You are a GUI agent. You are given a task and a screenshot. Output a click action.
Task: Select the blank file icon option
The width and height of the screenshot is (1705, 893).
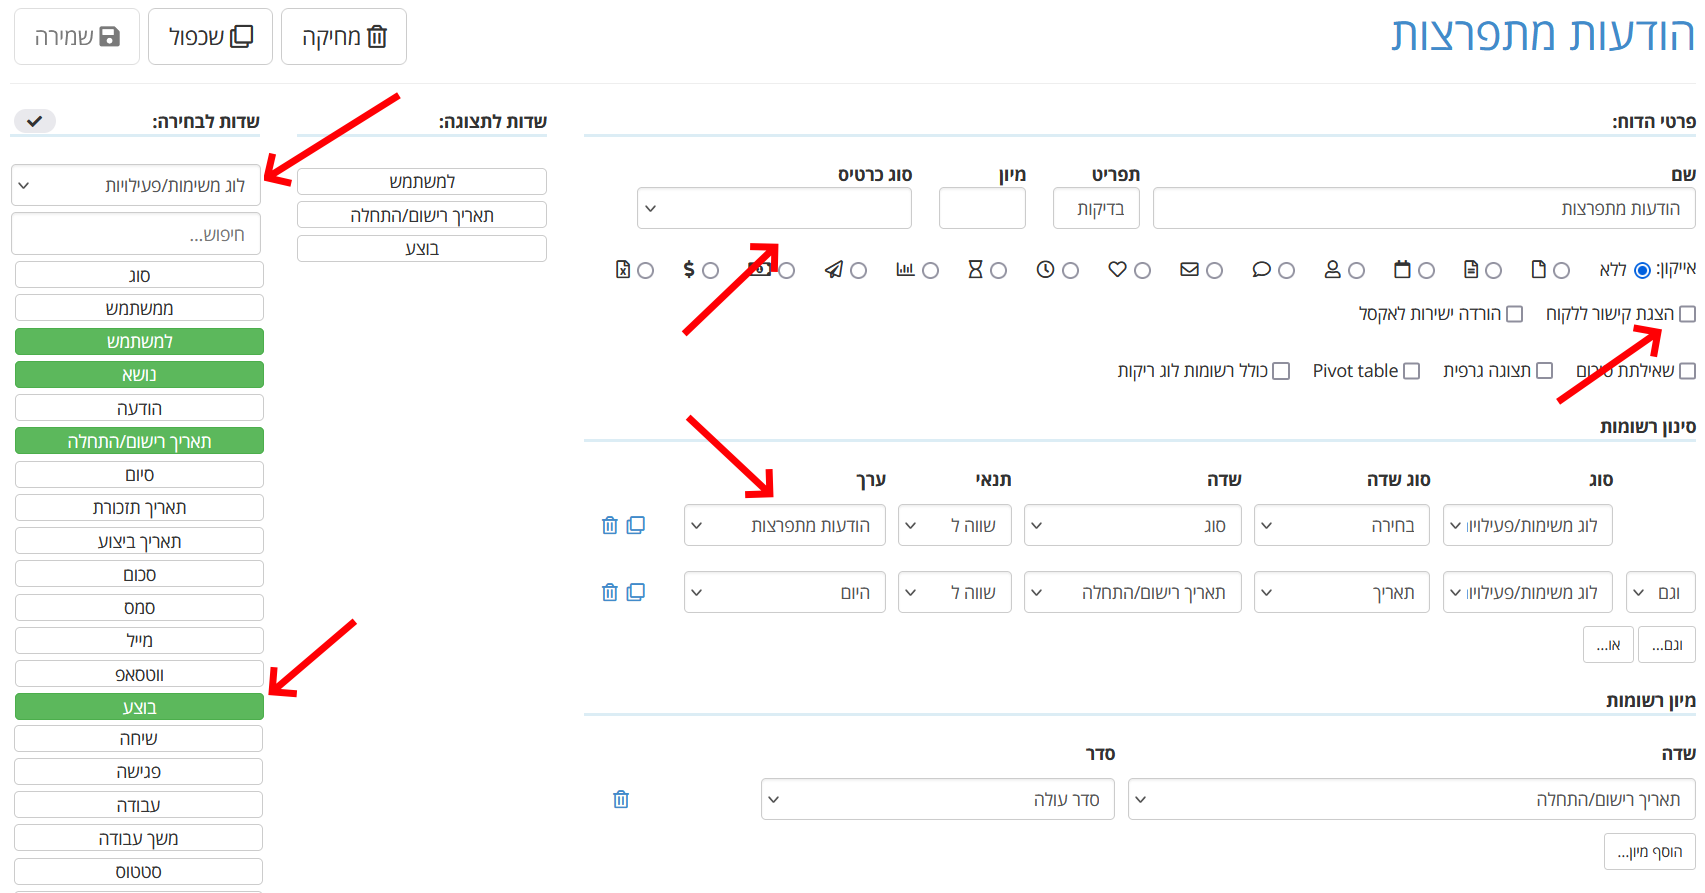click(x=1561, y=271)
